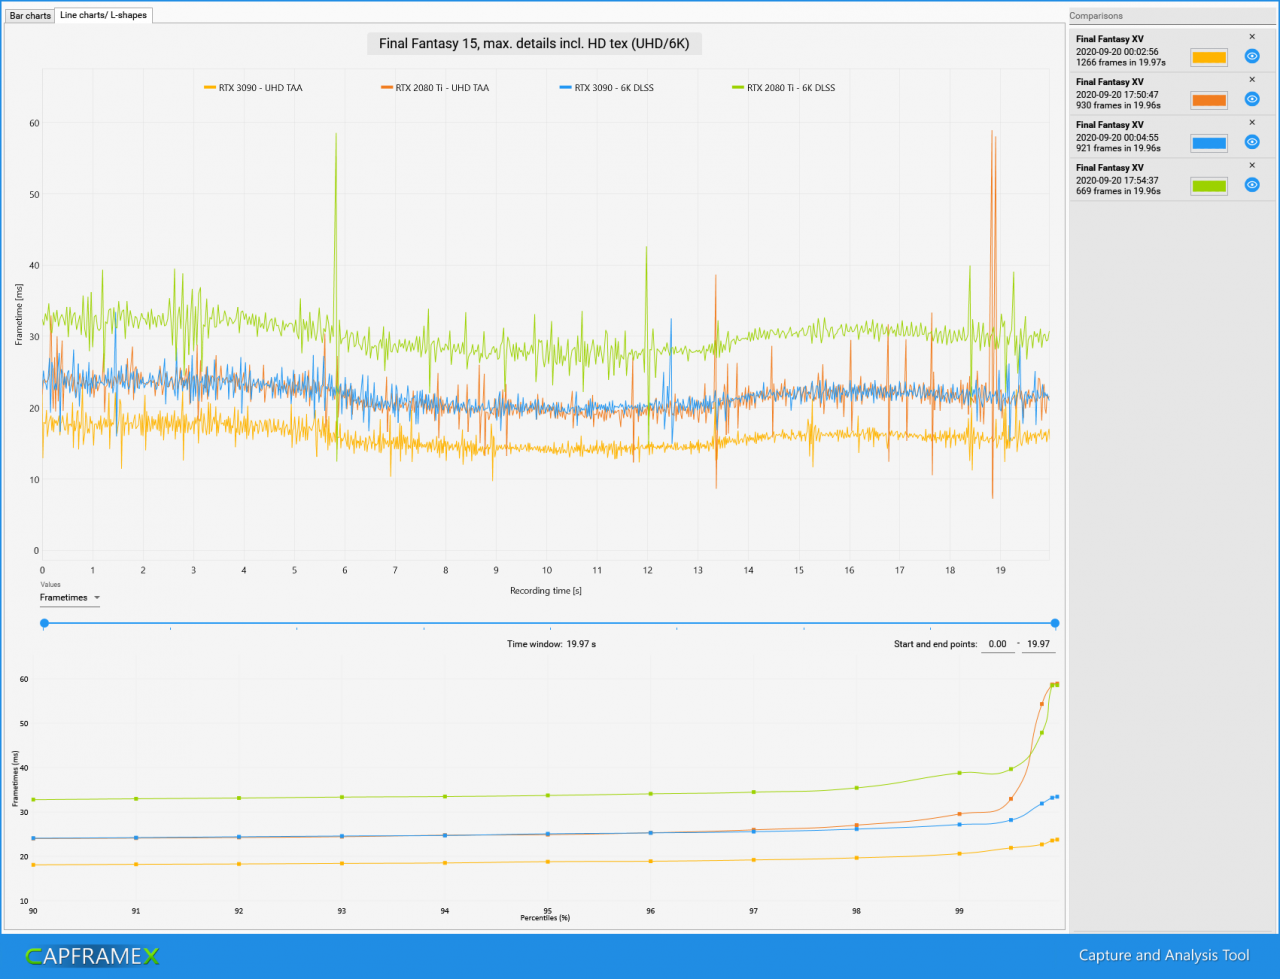Remove the first Final Fantasy XV comparison
The image size is (1280, 979).
click(1252, 36)
